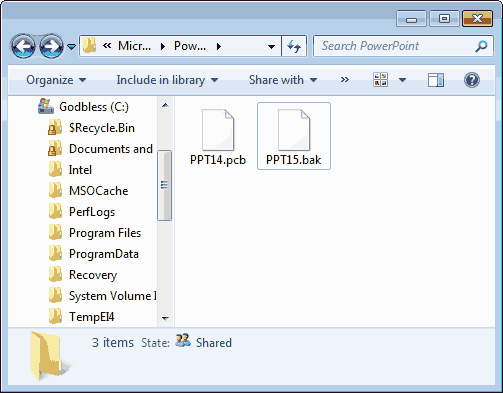Select Godbless (C:) drive in tree
The height and width of the screenshot is (393, 503).
(94, 107)
